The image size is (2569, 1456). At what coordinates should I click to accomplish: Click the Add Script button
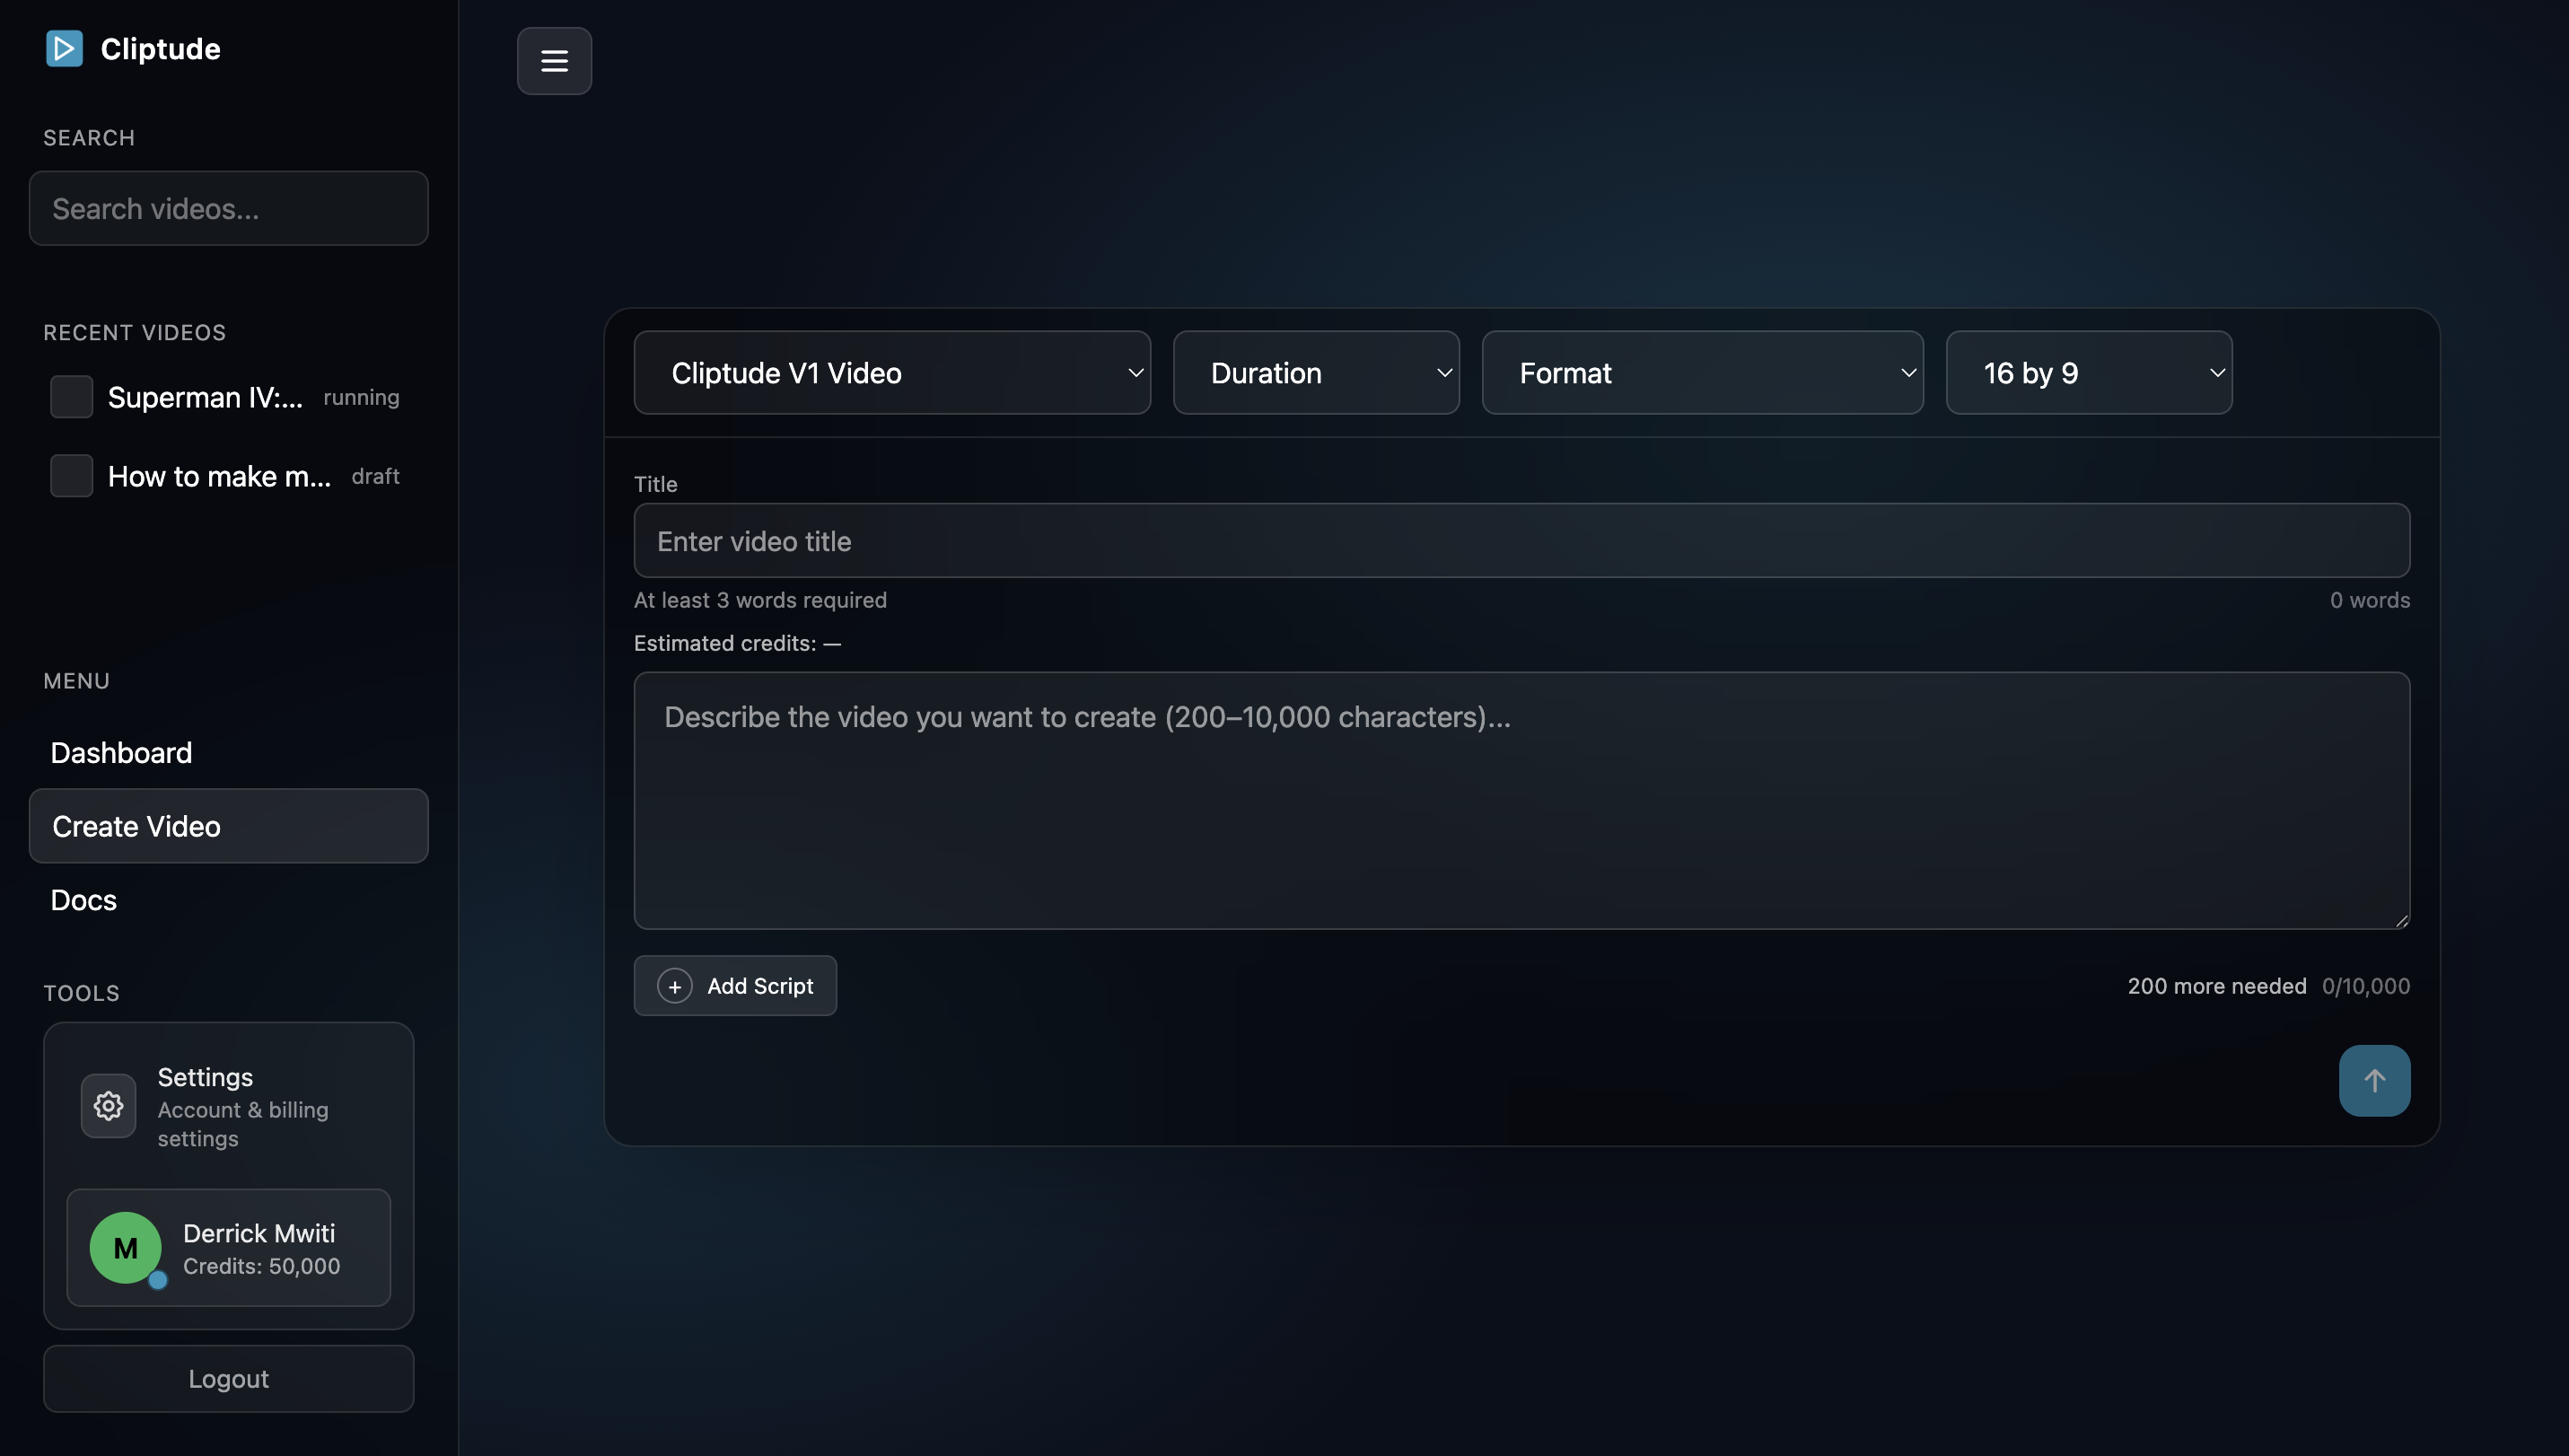click(735, 985)
